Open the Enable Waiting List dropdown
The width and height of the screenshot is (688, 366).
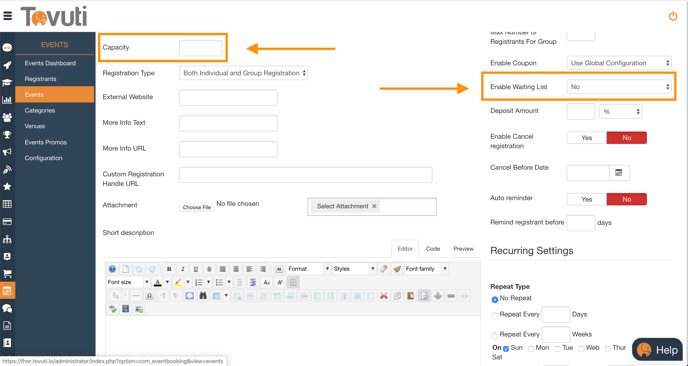tap(619, 87)
